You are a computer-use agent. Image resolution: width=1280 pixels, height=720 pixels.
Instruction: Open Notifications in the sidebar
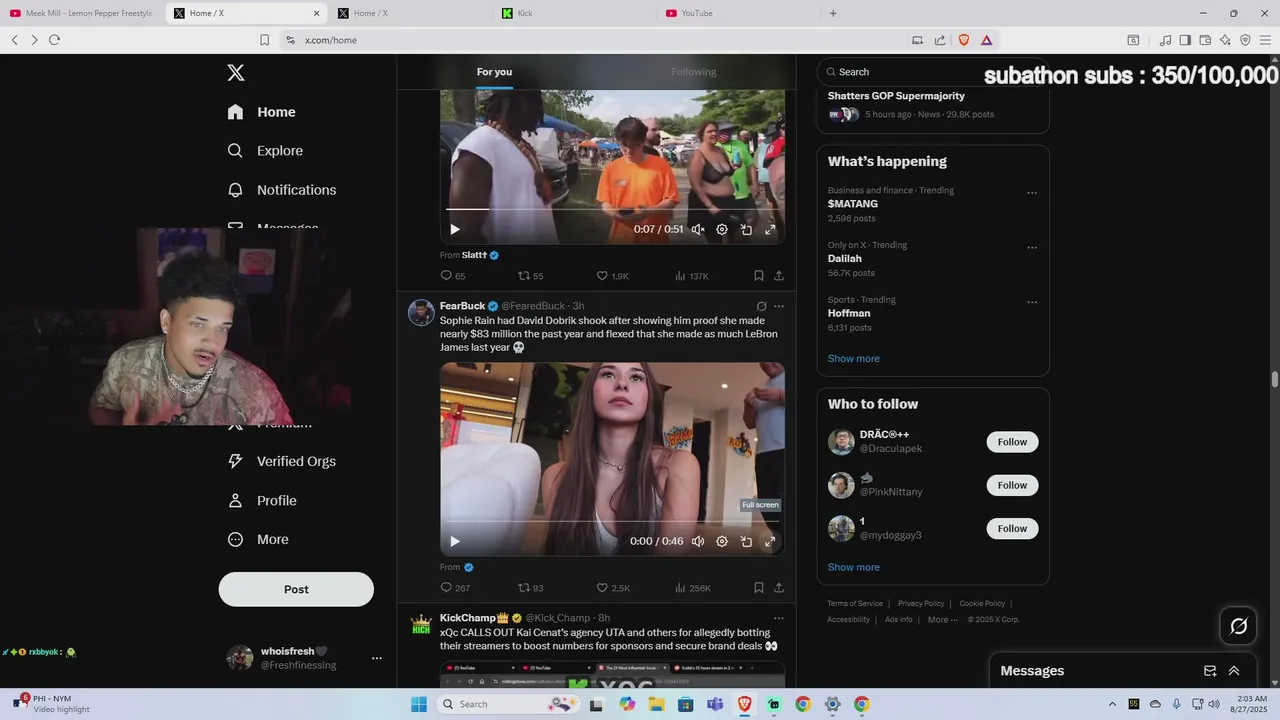[x=281, y=190]
